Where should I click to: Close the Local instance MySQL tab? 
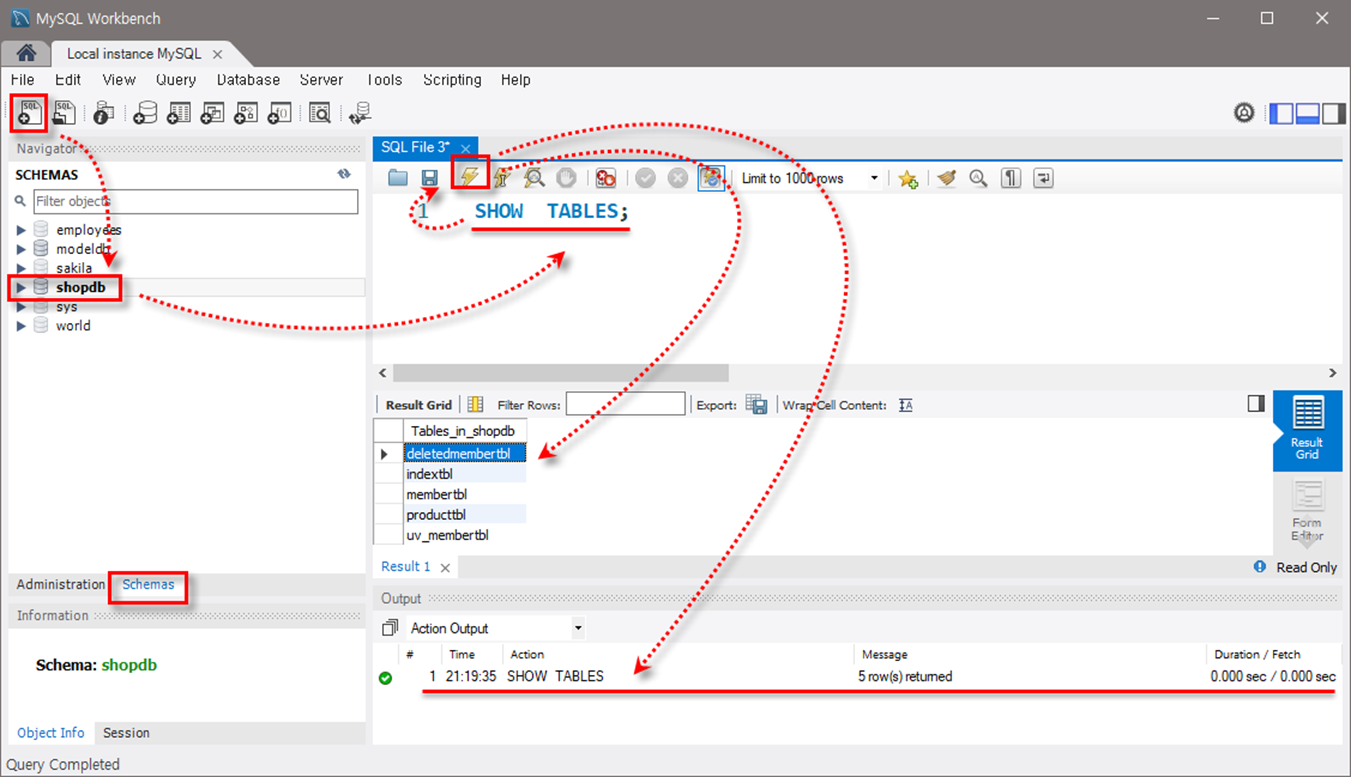[217, 54]
